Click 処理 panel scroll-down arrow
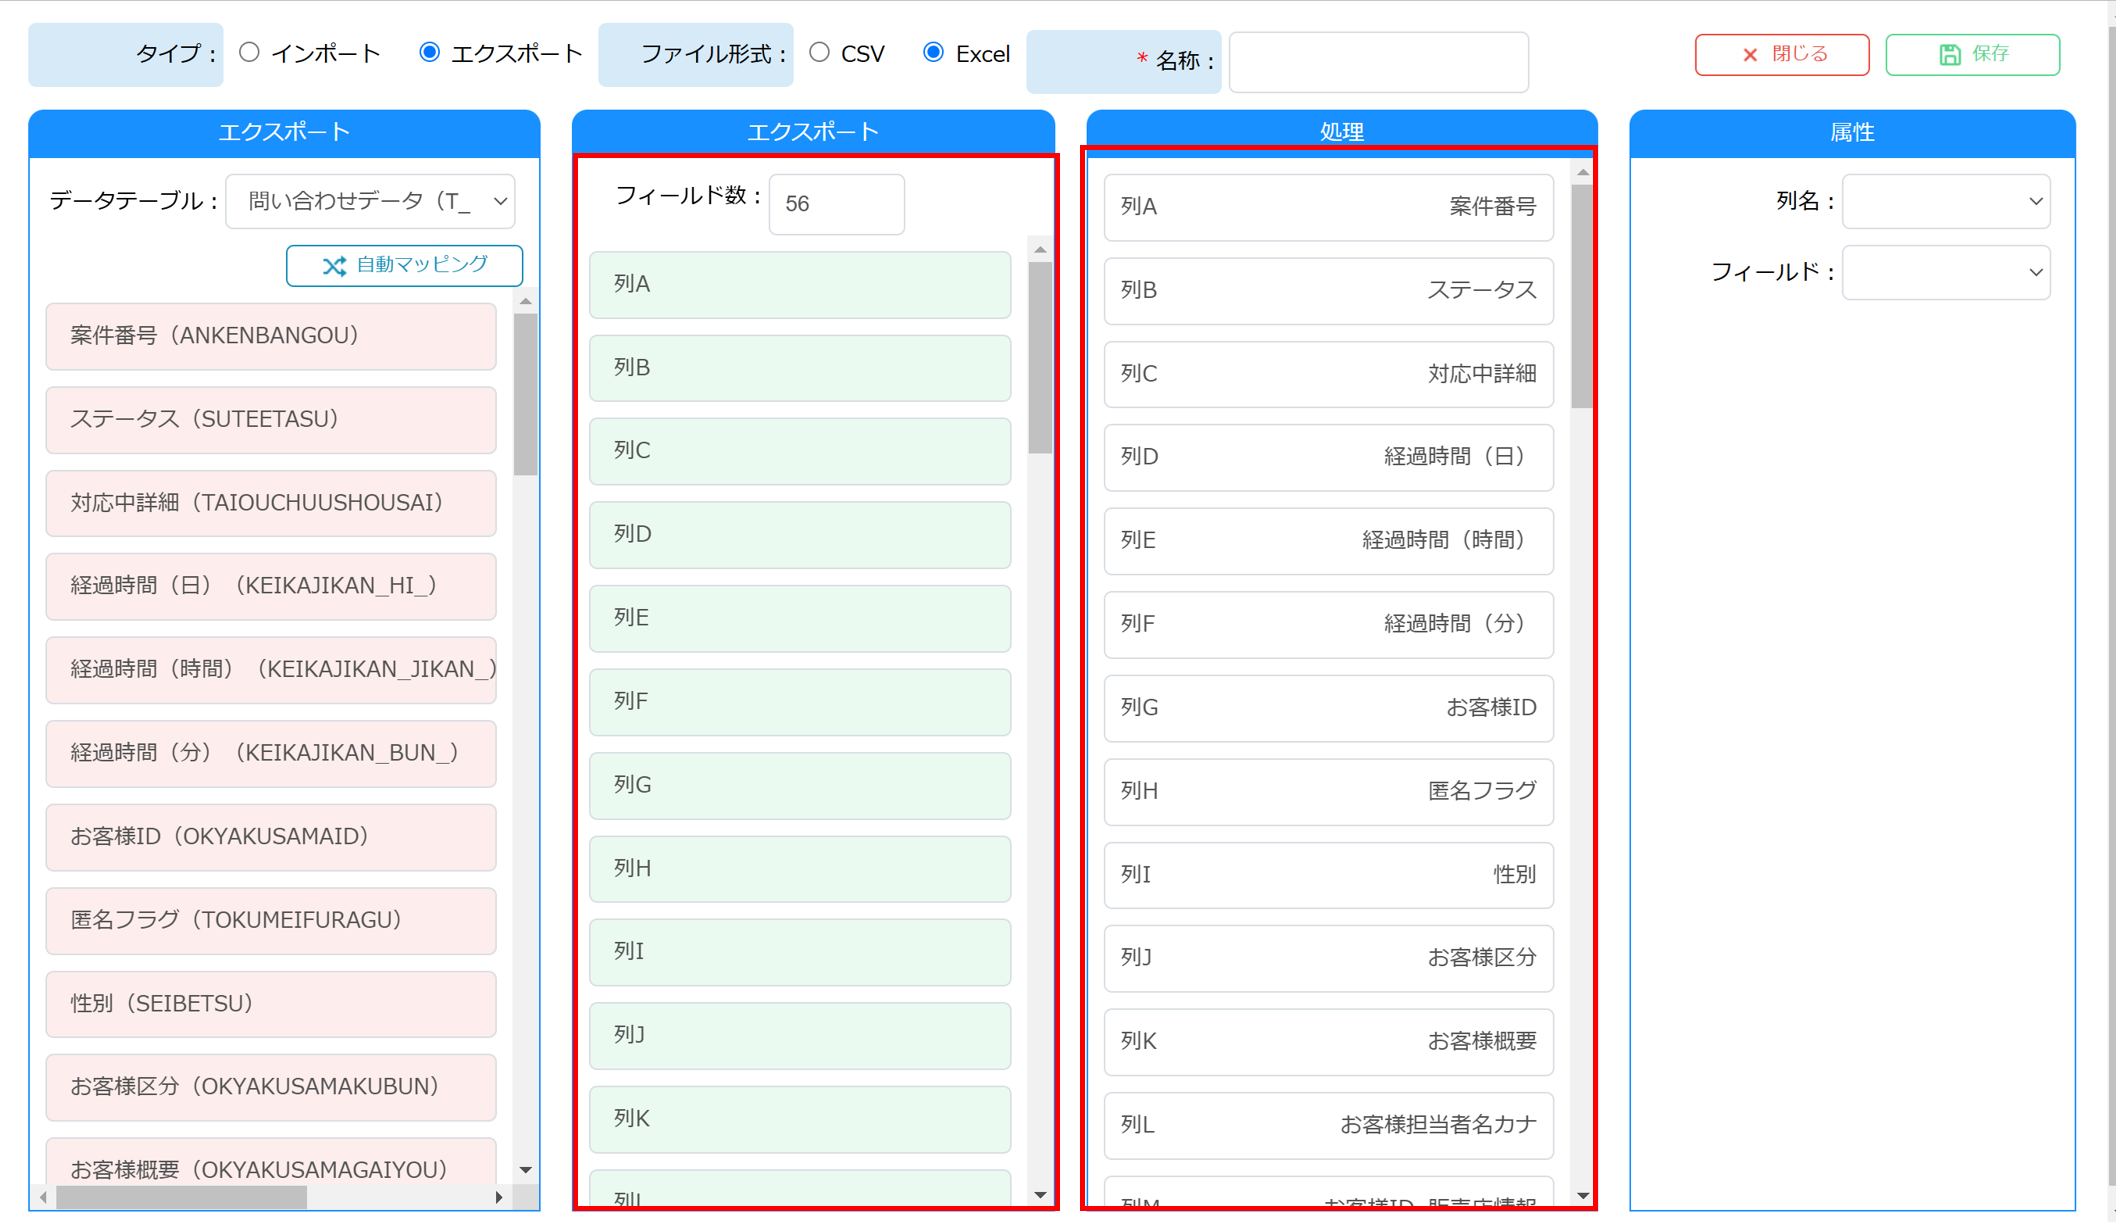The image size is (2116, 1222). coord(1582,1195)
